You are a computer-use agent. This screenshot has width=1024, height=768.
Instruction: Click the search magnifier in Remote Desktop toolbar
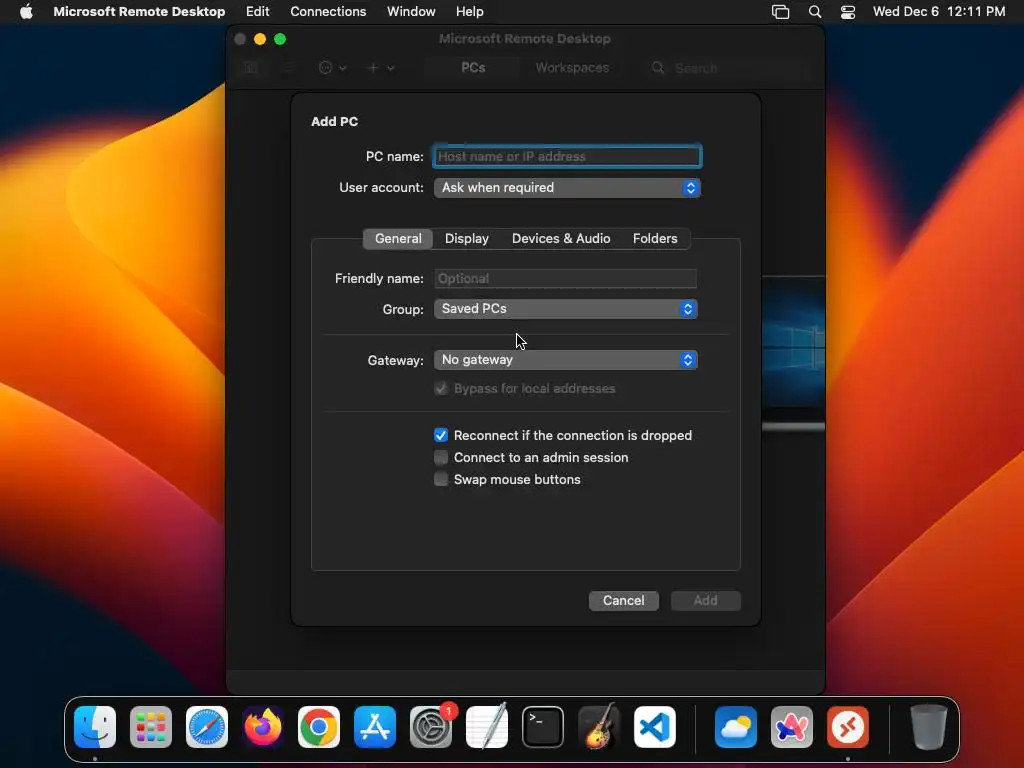(x=658, y=68)
